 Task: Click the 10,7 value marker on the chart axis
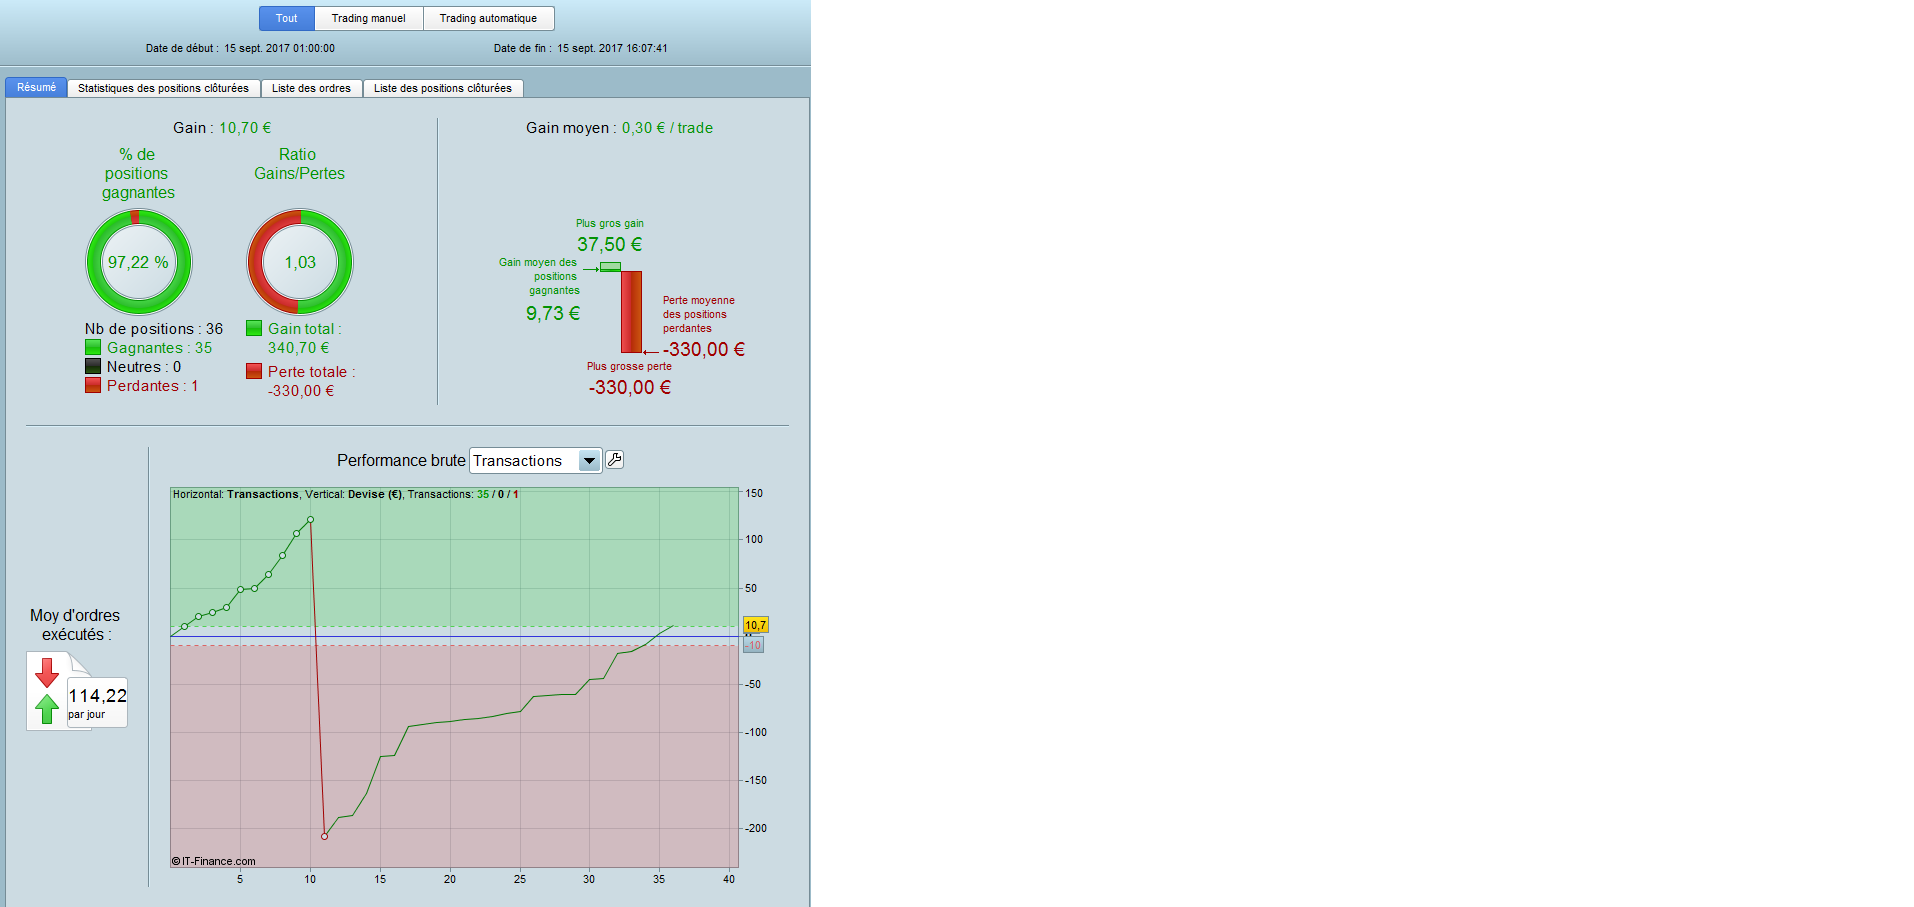coord(755,625)
